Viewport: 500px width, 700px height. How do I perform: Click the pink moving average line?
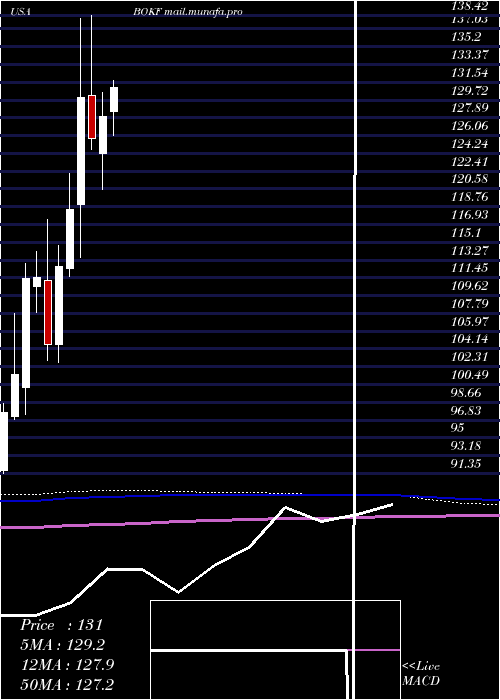(x=250, y=521)
